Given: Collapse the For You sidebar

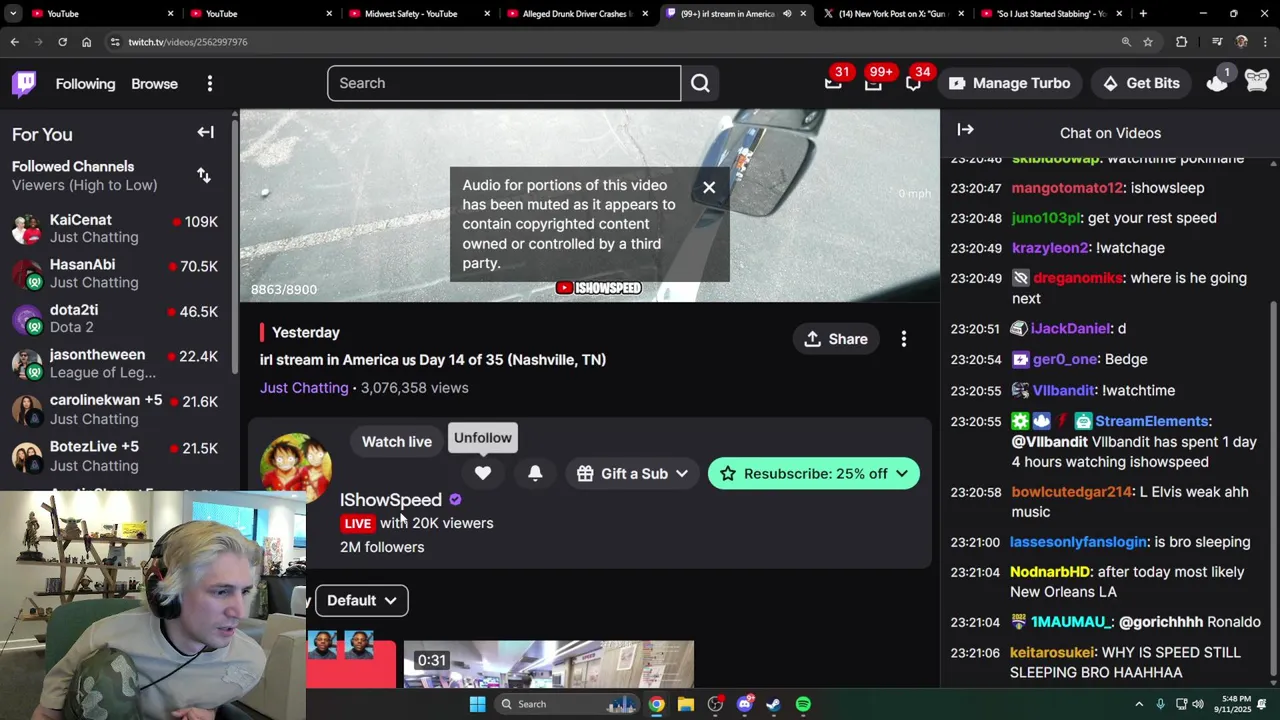Looking at the screenshot, I should 205,132.
